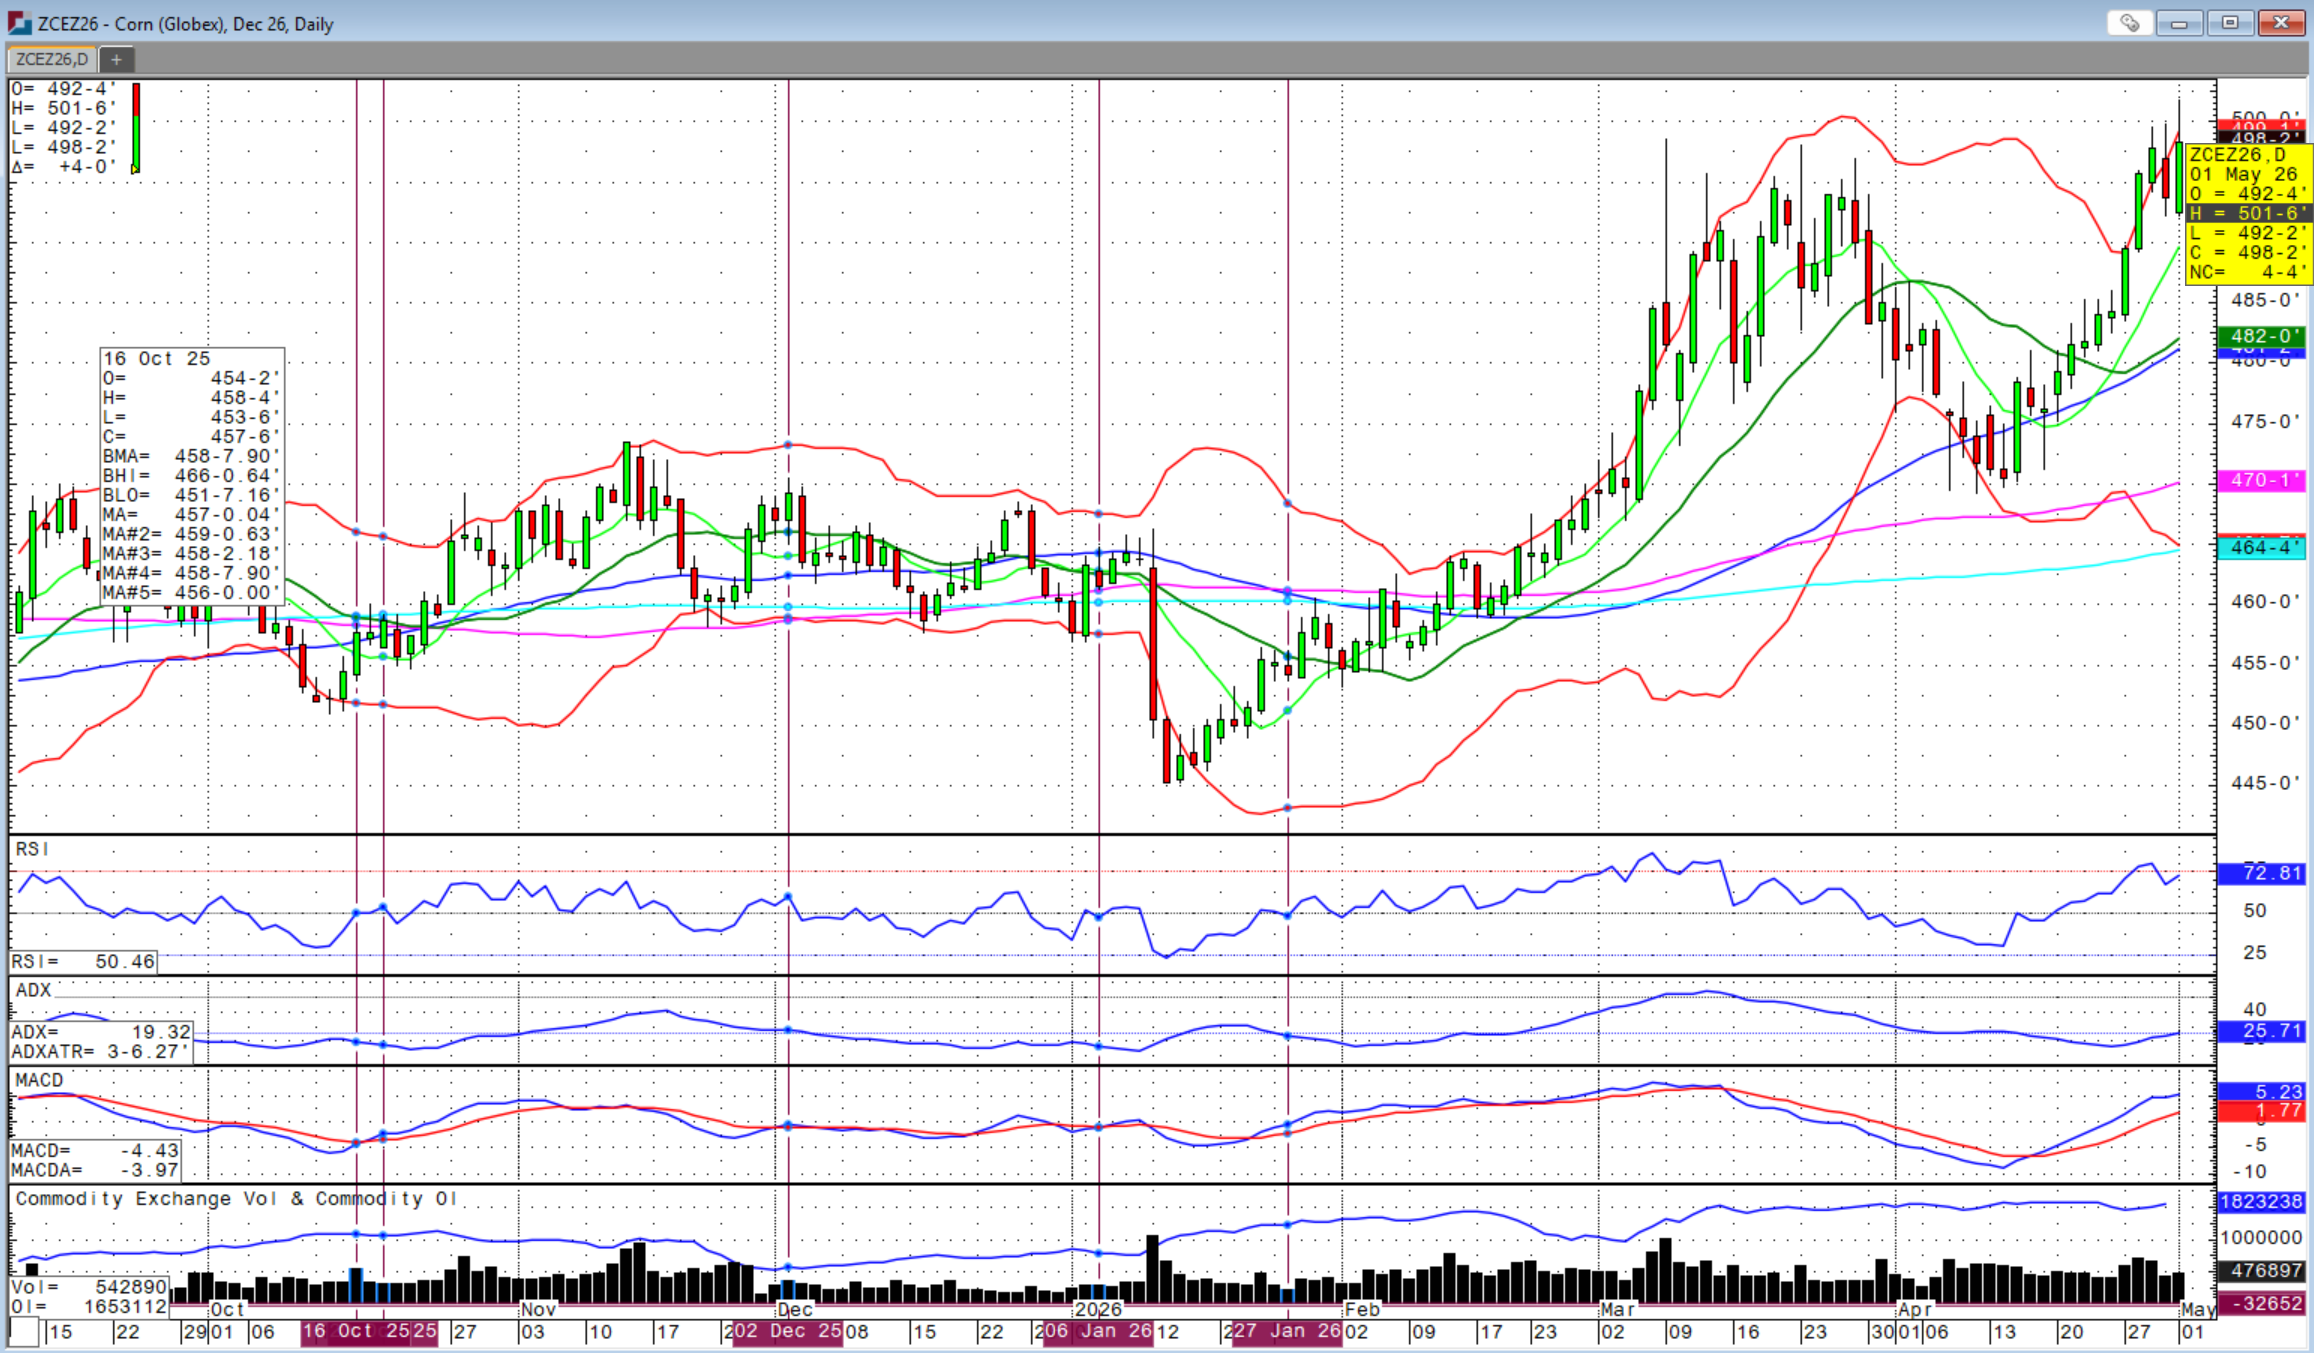The height and width of the screenshot is (1353, 2314).
Task: Click the ADX study label
Action: point(33,990)
